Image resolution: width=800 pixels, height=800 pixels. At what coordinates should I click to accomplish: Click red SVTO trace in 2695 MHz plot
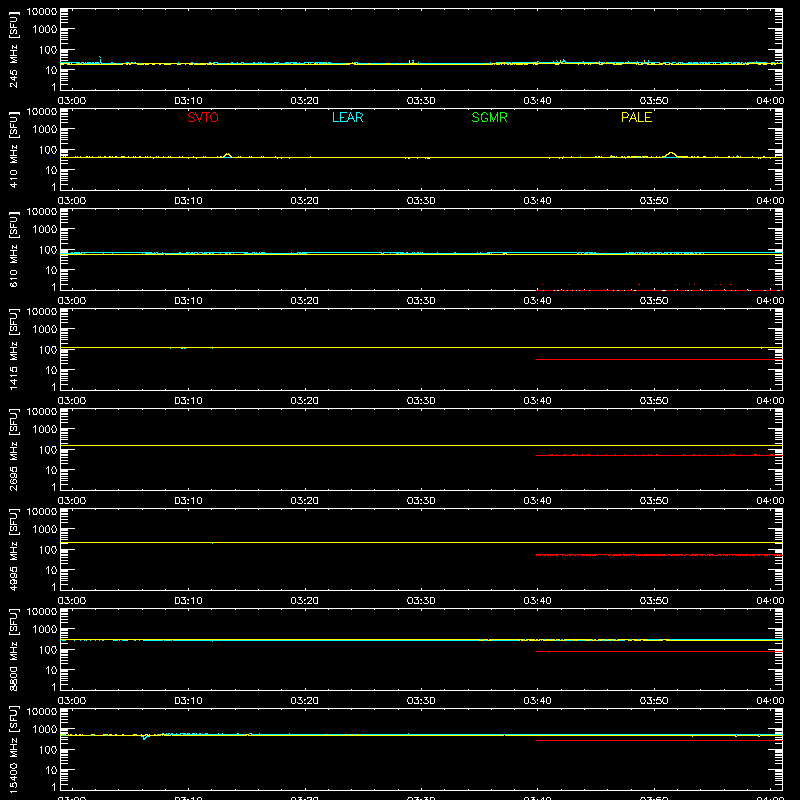pyautogui.click(x=659, y=455)
